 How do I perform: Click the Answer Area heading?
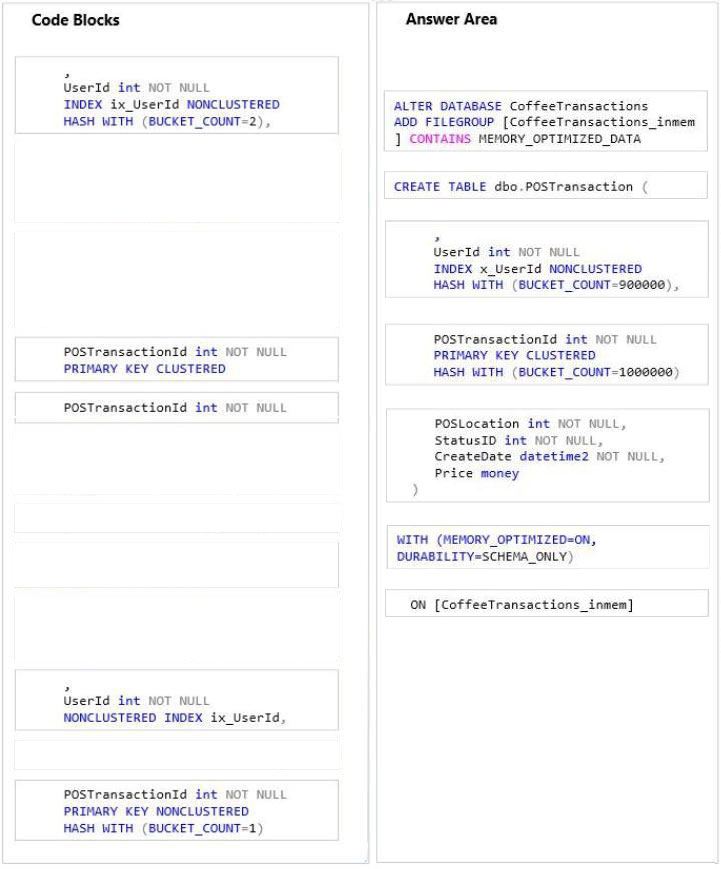click(451, 19)
